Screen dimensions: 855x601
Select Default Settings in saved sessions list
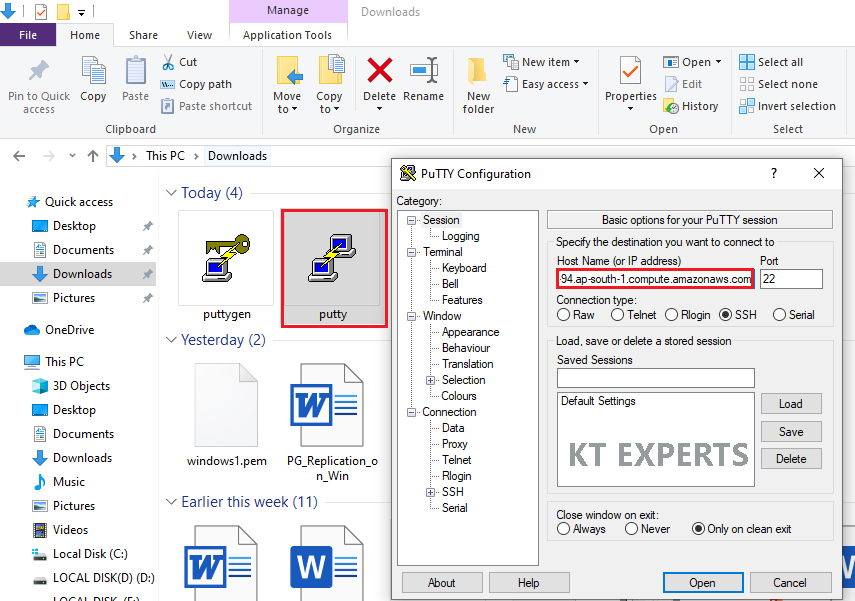(x=598, y=401)
